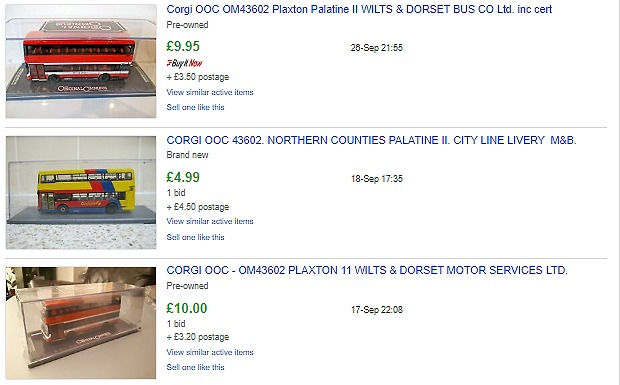Open the red Wilts & Dorset bus thumbnail
Image resolution: width=620 pixels, height=385 pixels.
[x=81, y=61]
